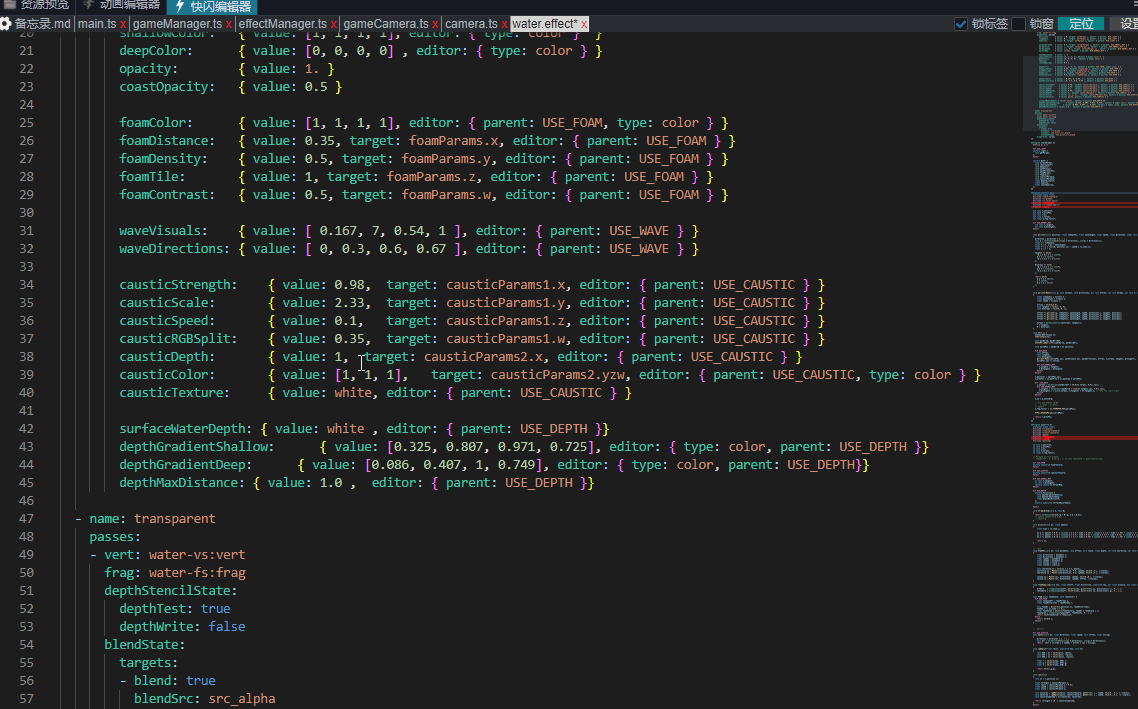Click the 'coastOpacity:' property name
The image size is (1138, 709).
coord(167,87)
